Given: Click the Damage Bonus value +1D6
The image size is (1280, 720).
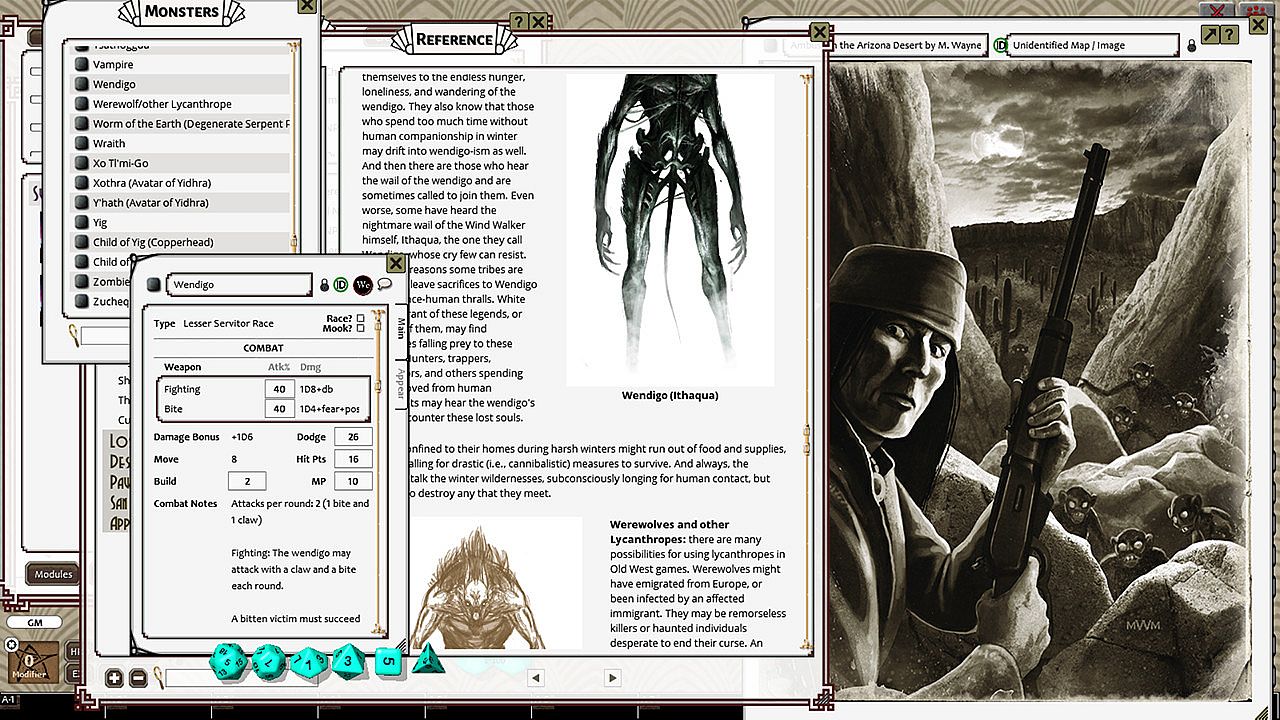Looking at the screenshot, I should (242, 438).
